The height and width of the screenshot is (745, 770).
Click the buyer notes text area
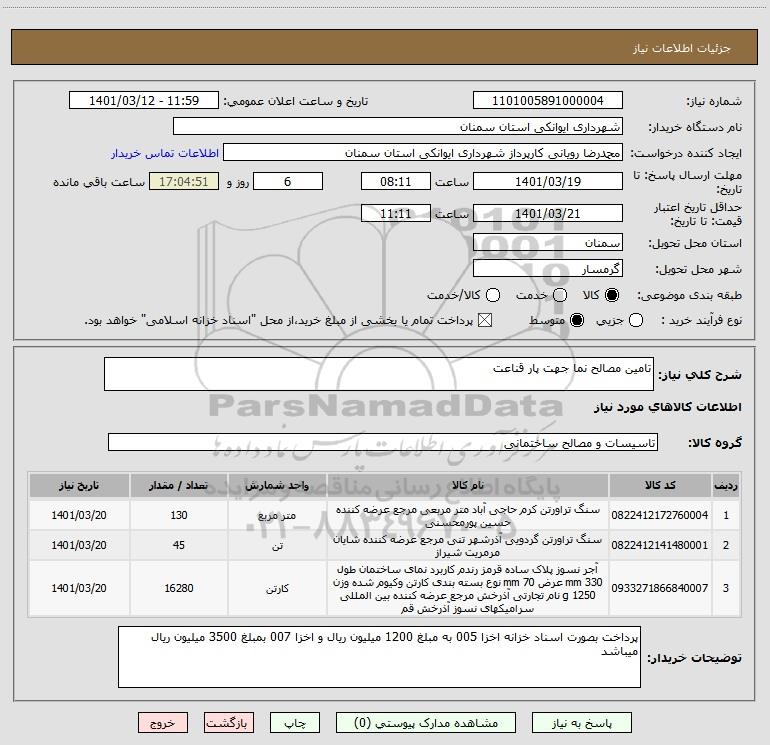(x=379, y=657)
